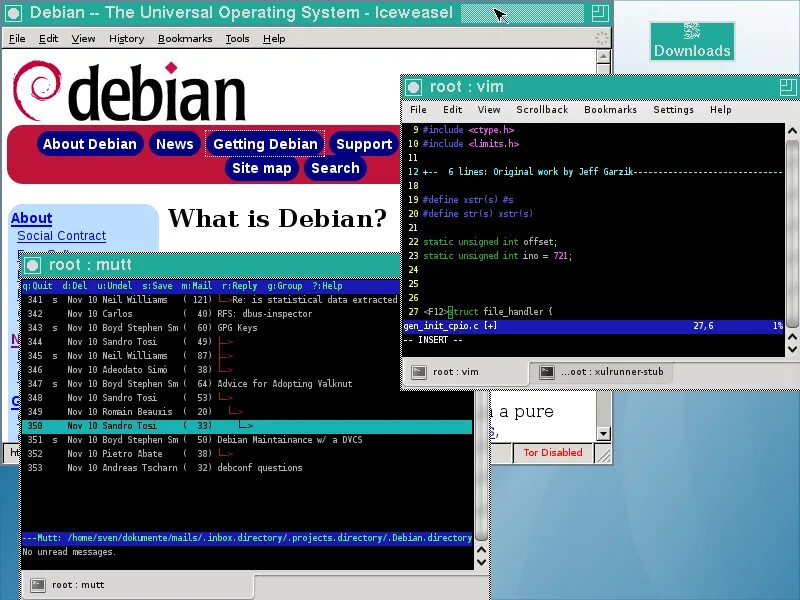This screenshot has height=600, width=800.
Task: Click #include <limits.h> on vim line 10
Action: click(x=470, y=144)
